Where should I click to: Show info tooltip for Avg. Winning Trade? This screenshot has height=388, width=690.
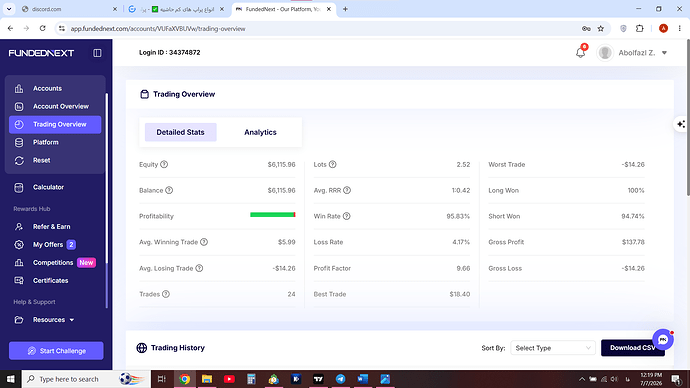tap(204, 242)
